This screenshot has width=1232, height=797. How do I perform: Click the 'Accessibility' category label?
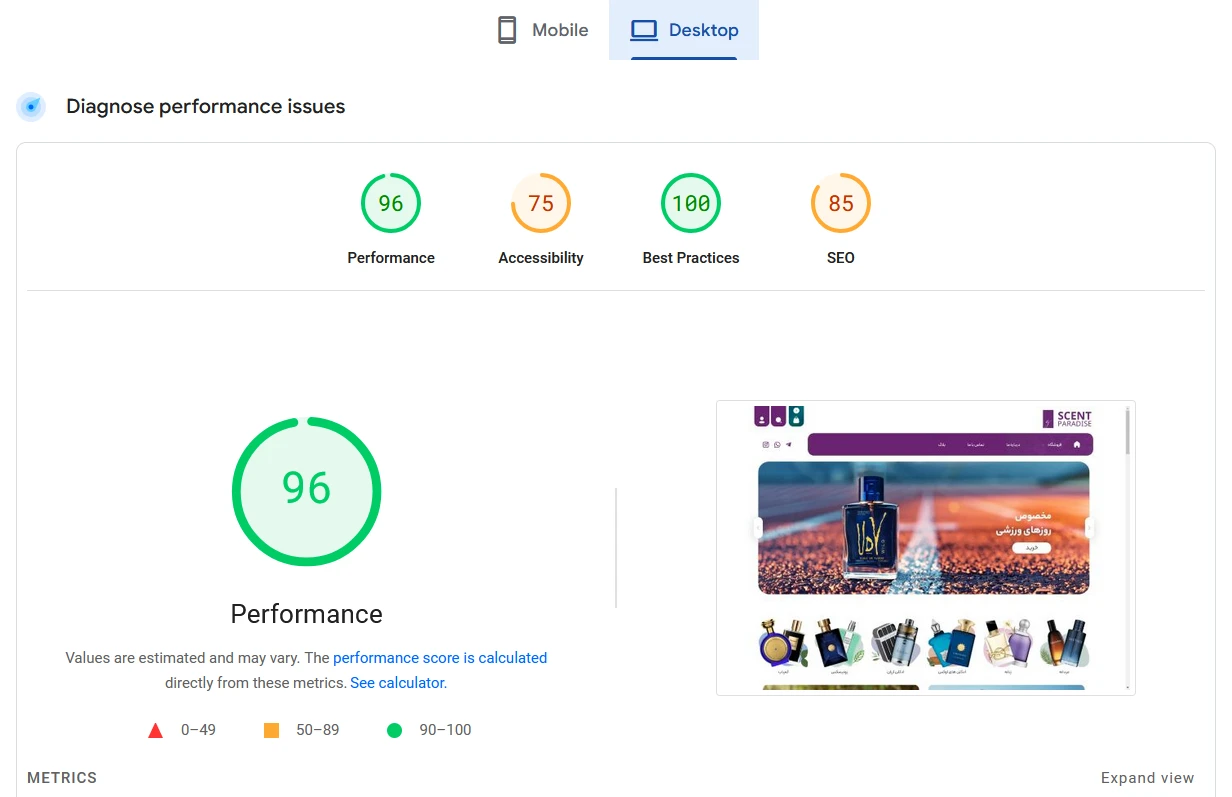point(540,258)
